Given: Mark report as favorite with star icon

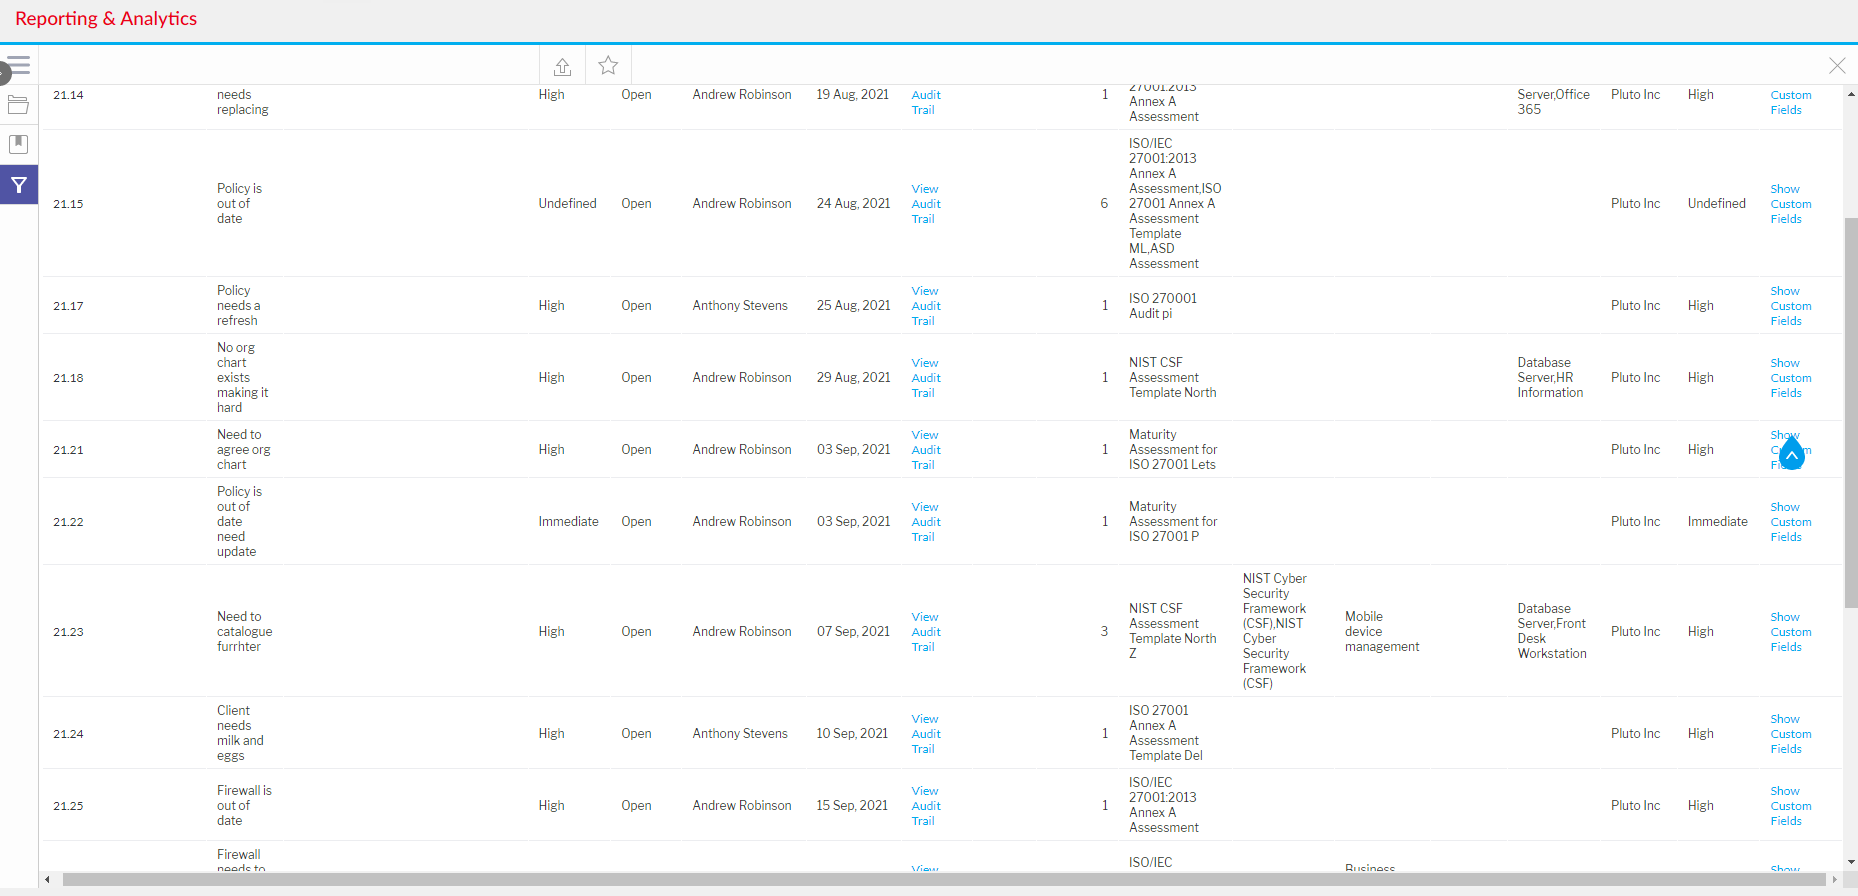Looking at the screenshot, I should coord(608,66).
